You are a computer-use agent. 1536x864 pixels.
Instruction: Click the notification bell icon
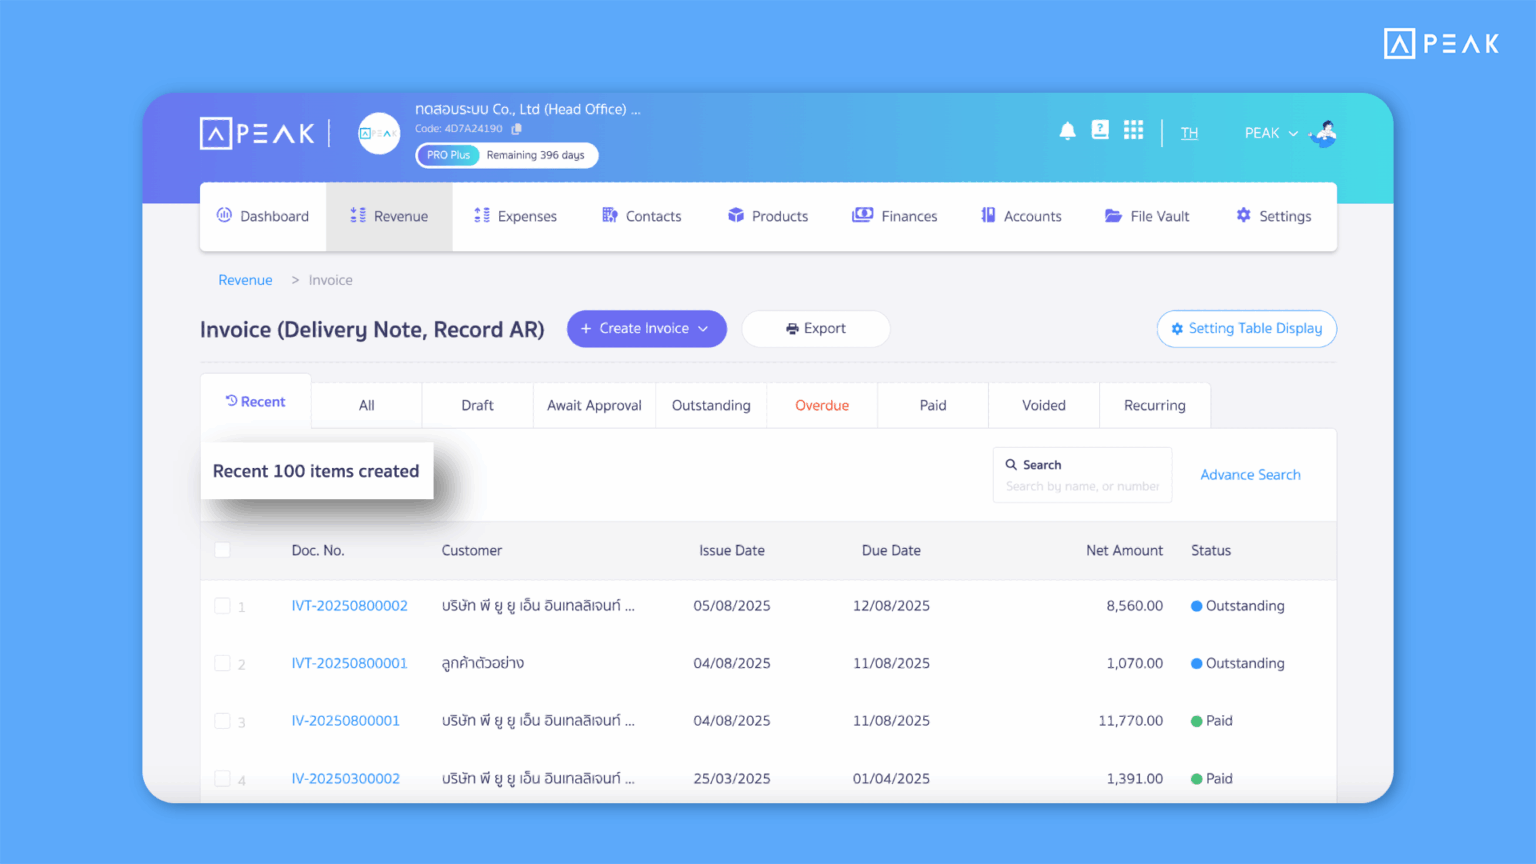1067,131
